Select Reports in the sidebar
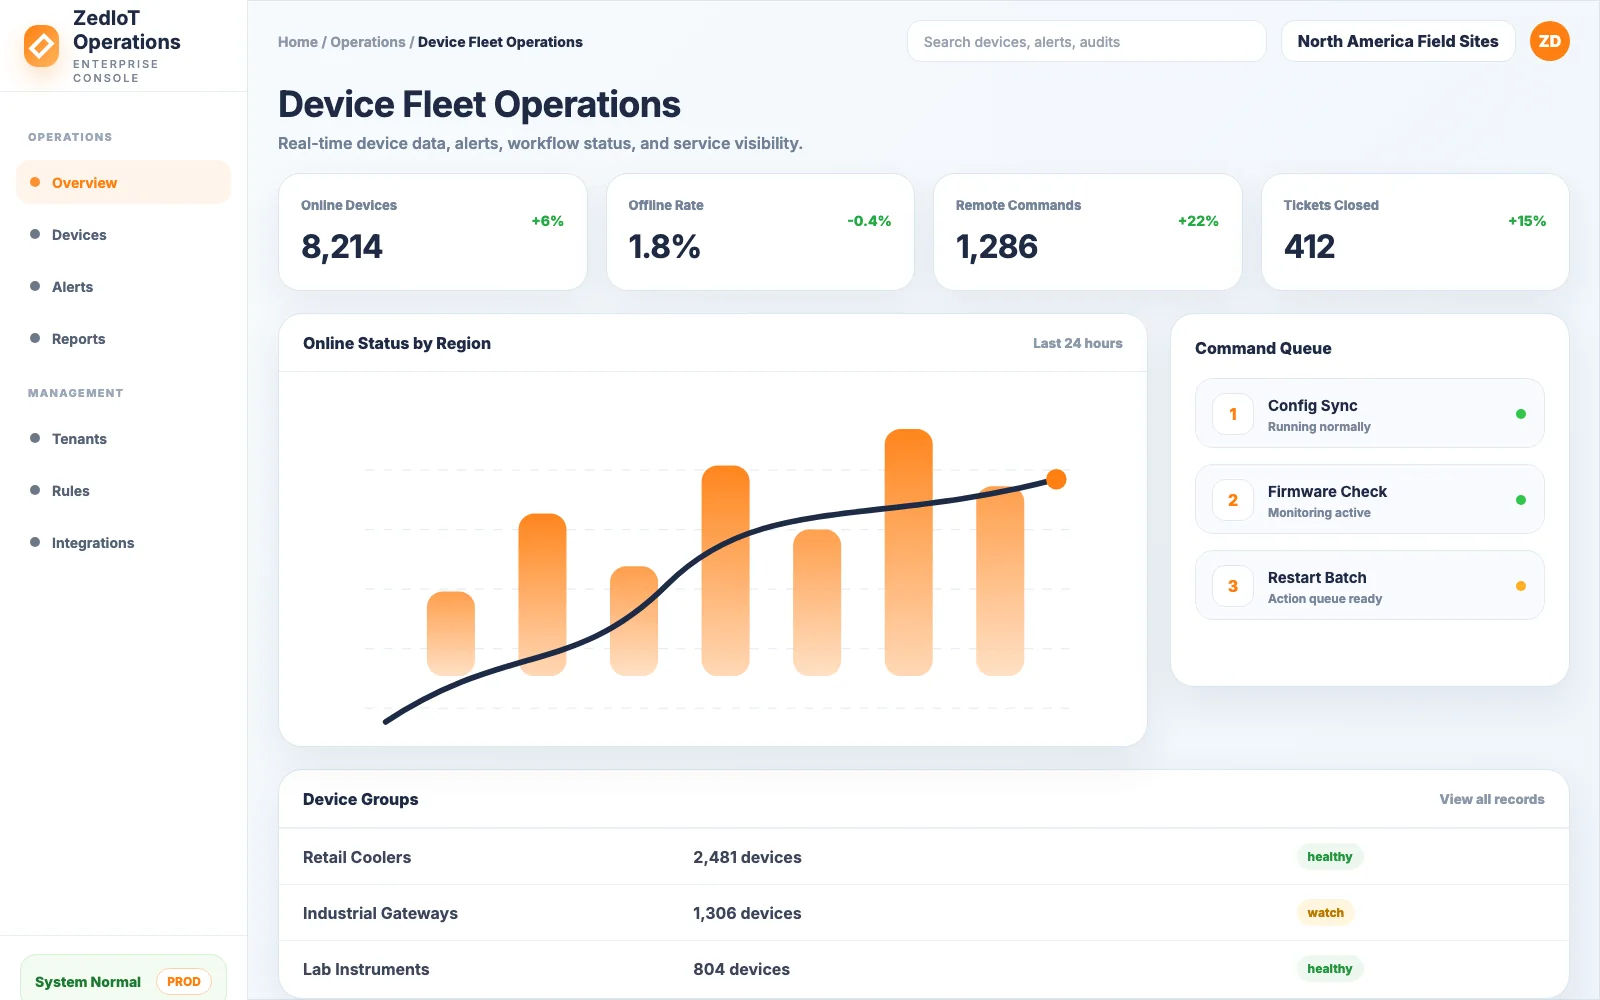Image resolution: width=1600 pixels, height=1000 pixels. coord(123,338)
